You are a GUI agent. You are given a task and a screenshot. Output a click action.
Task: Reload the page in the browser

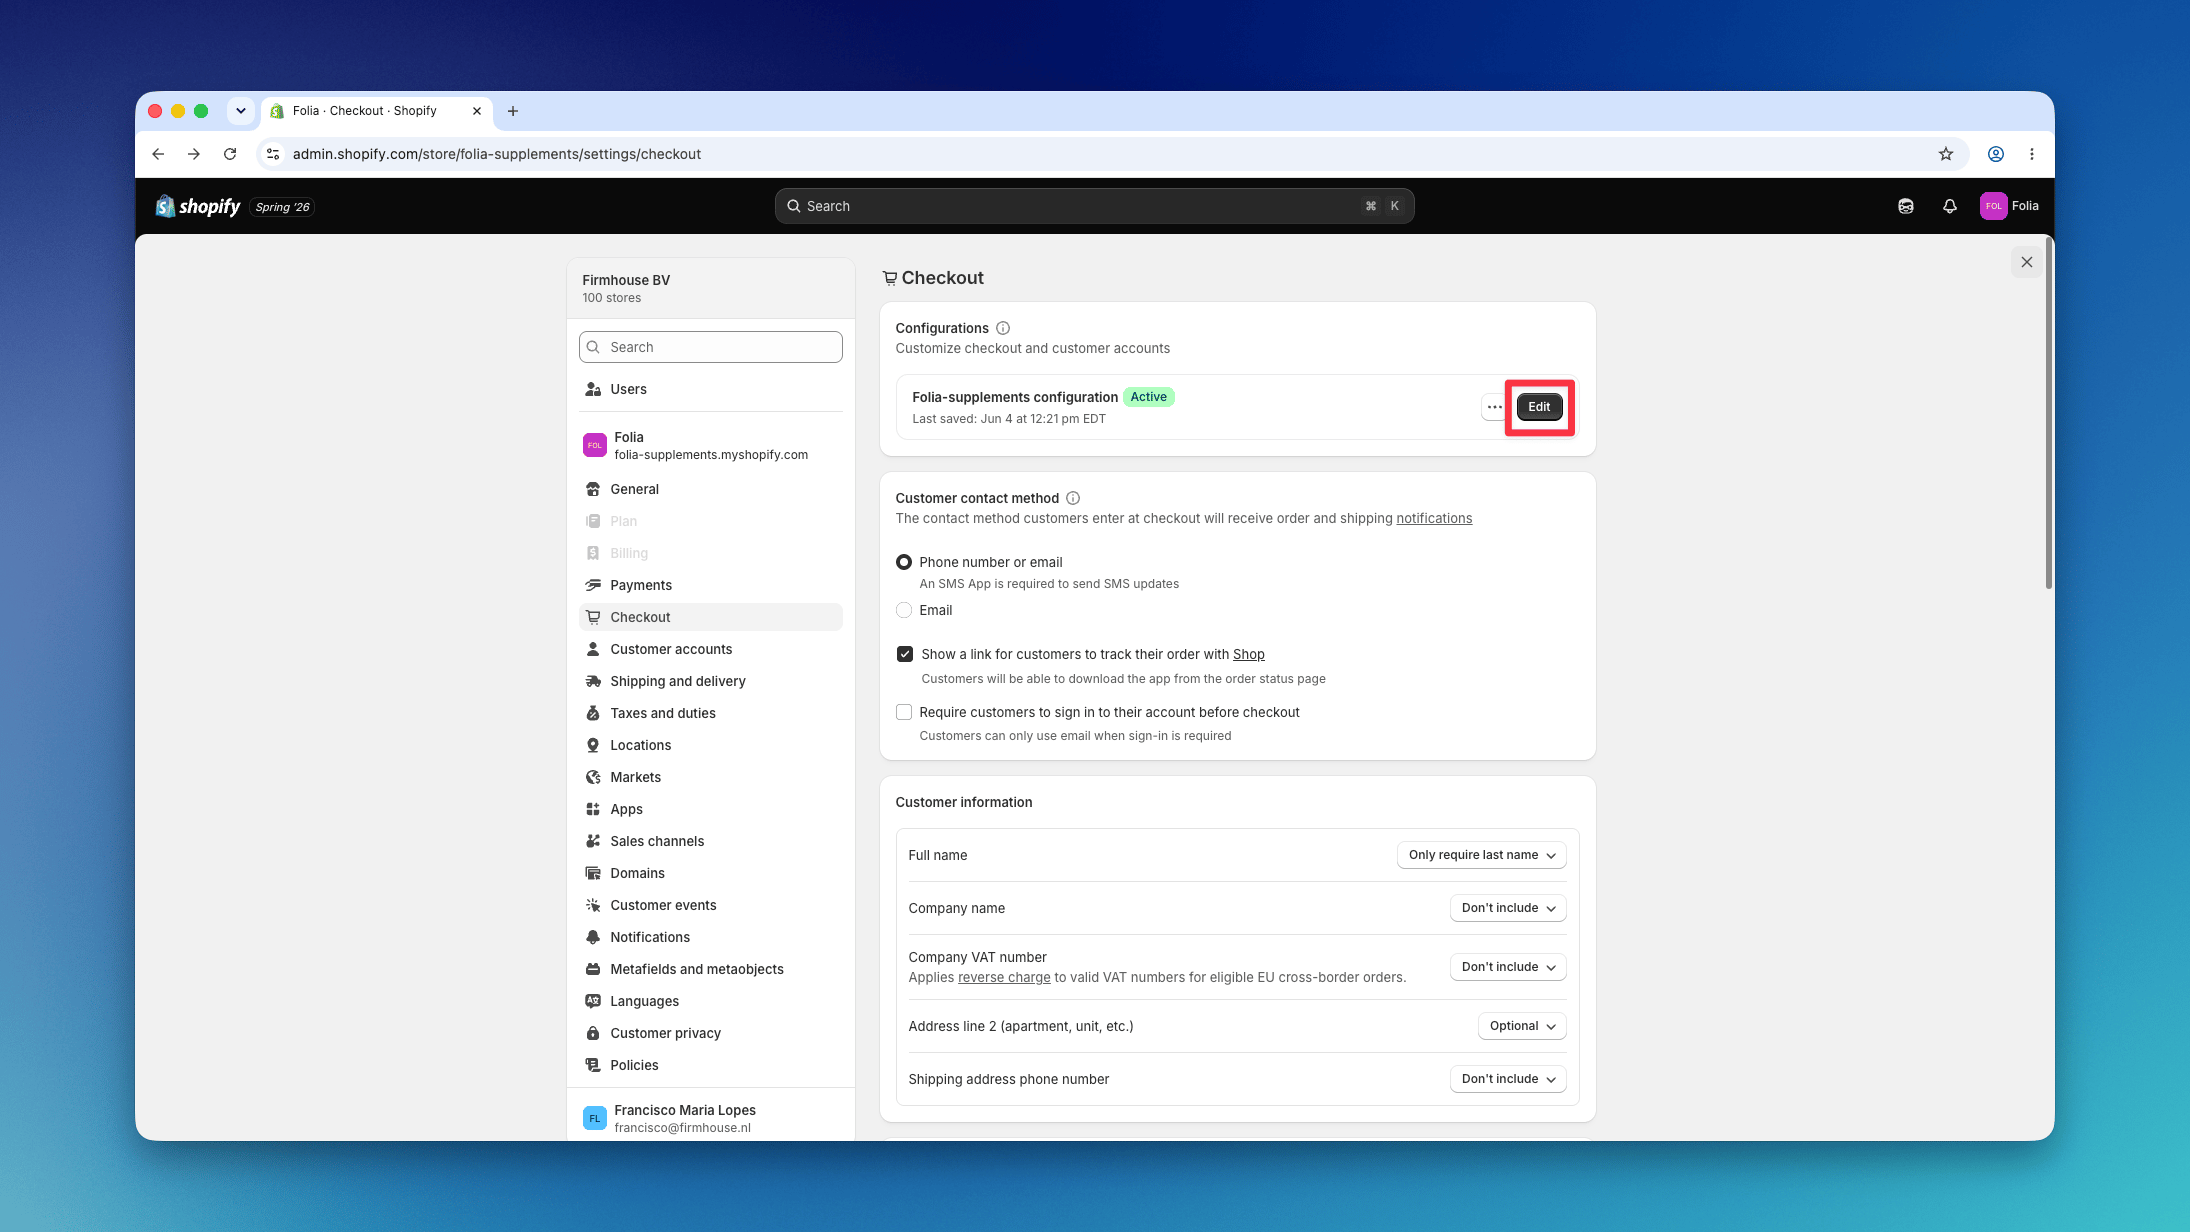click(230, 154)
